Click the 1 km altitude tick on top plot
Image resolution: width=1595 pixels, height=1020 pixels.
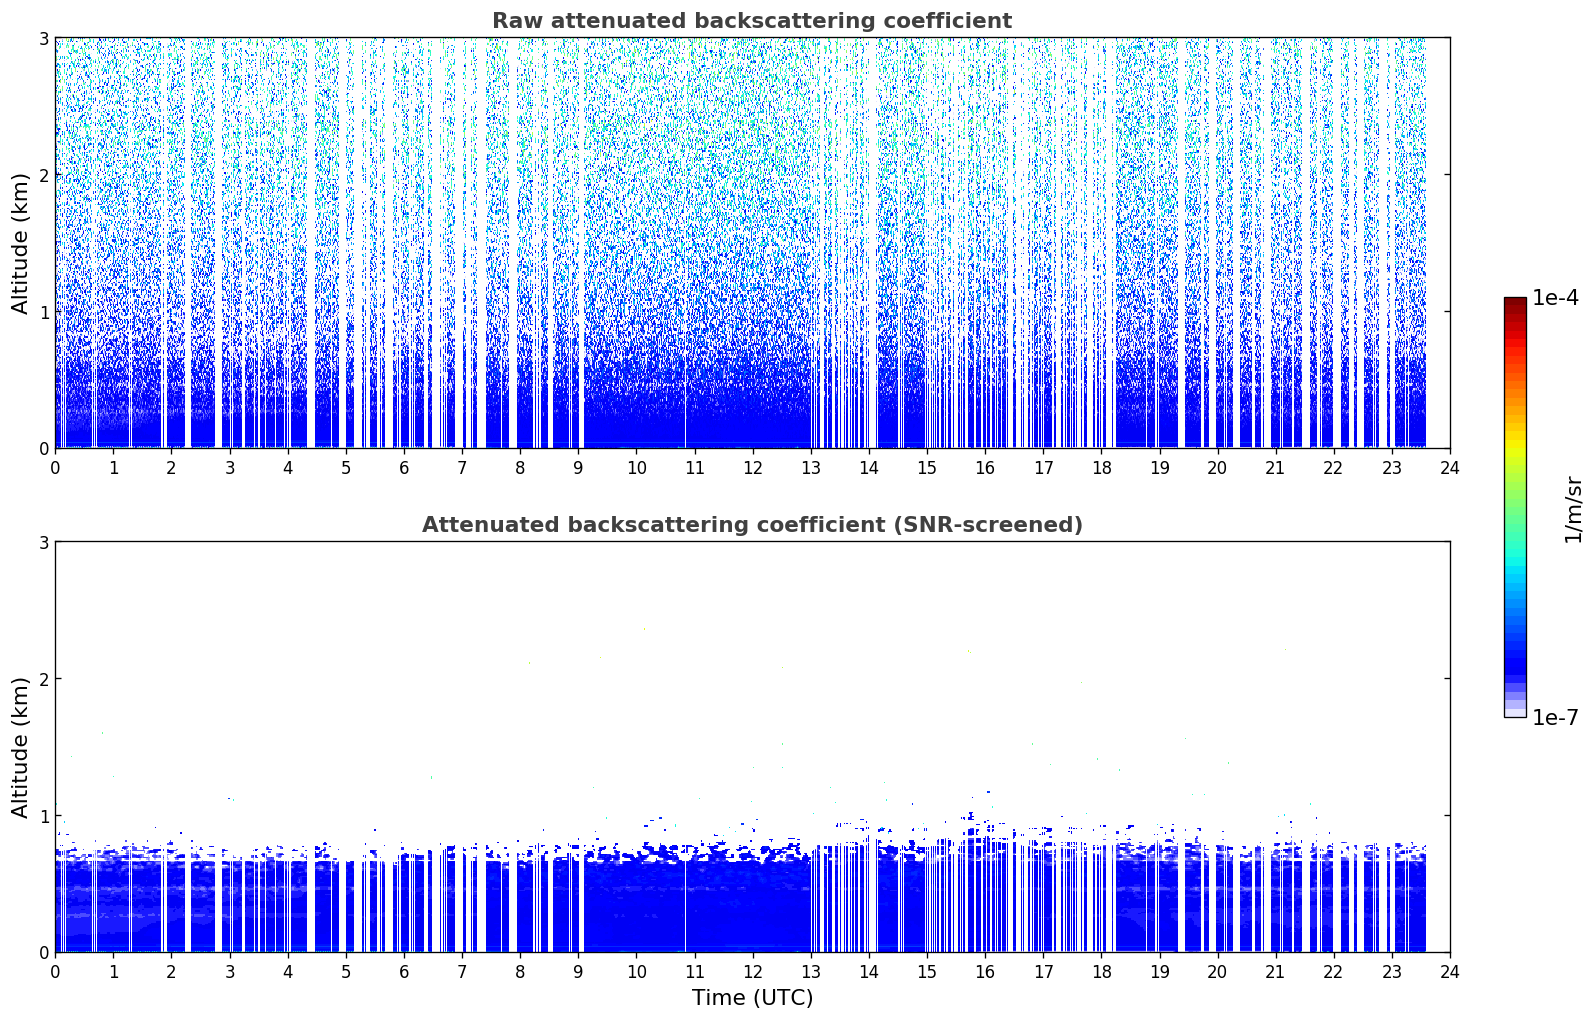[x=43, y=312]
